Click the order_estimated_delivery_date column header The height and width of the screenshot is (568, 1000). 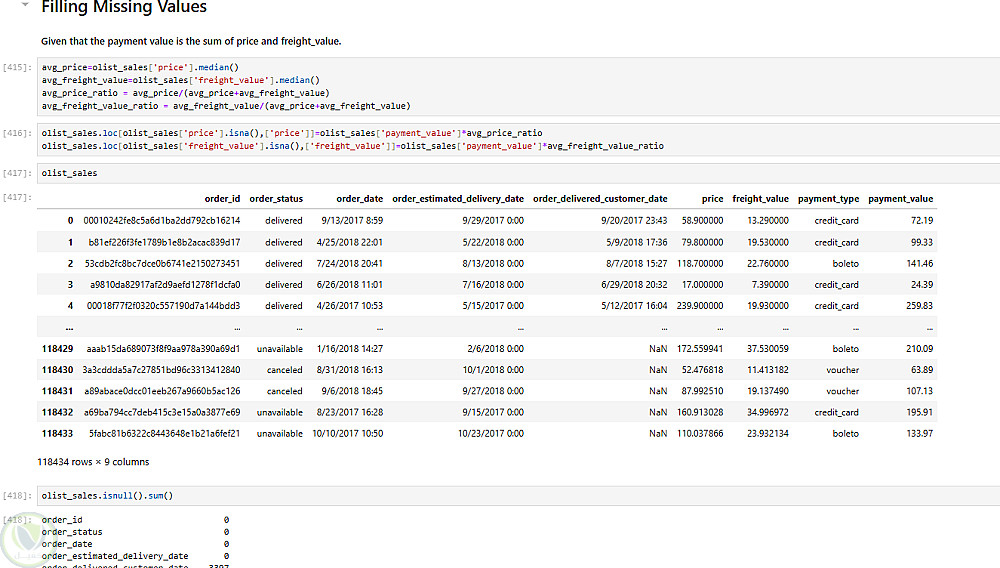(458, 198)
